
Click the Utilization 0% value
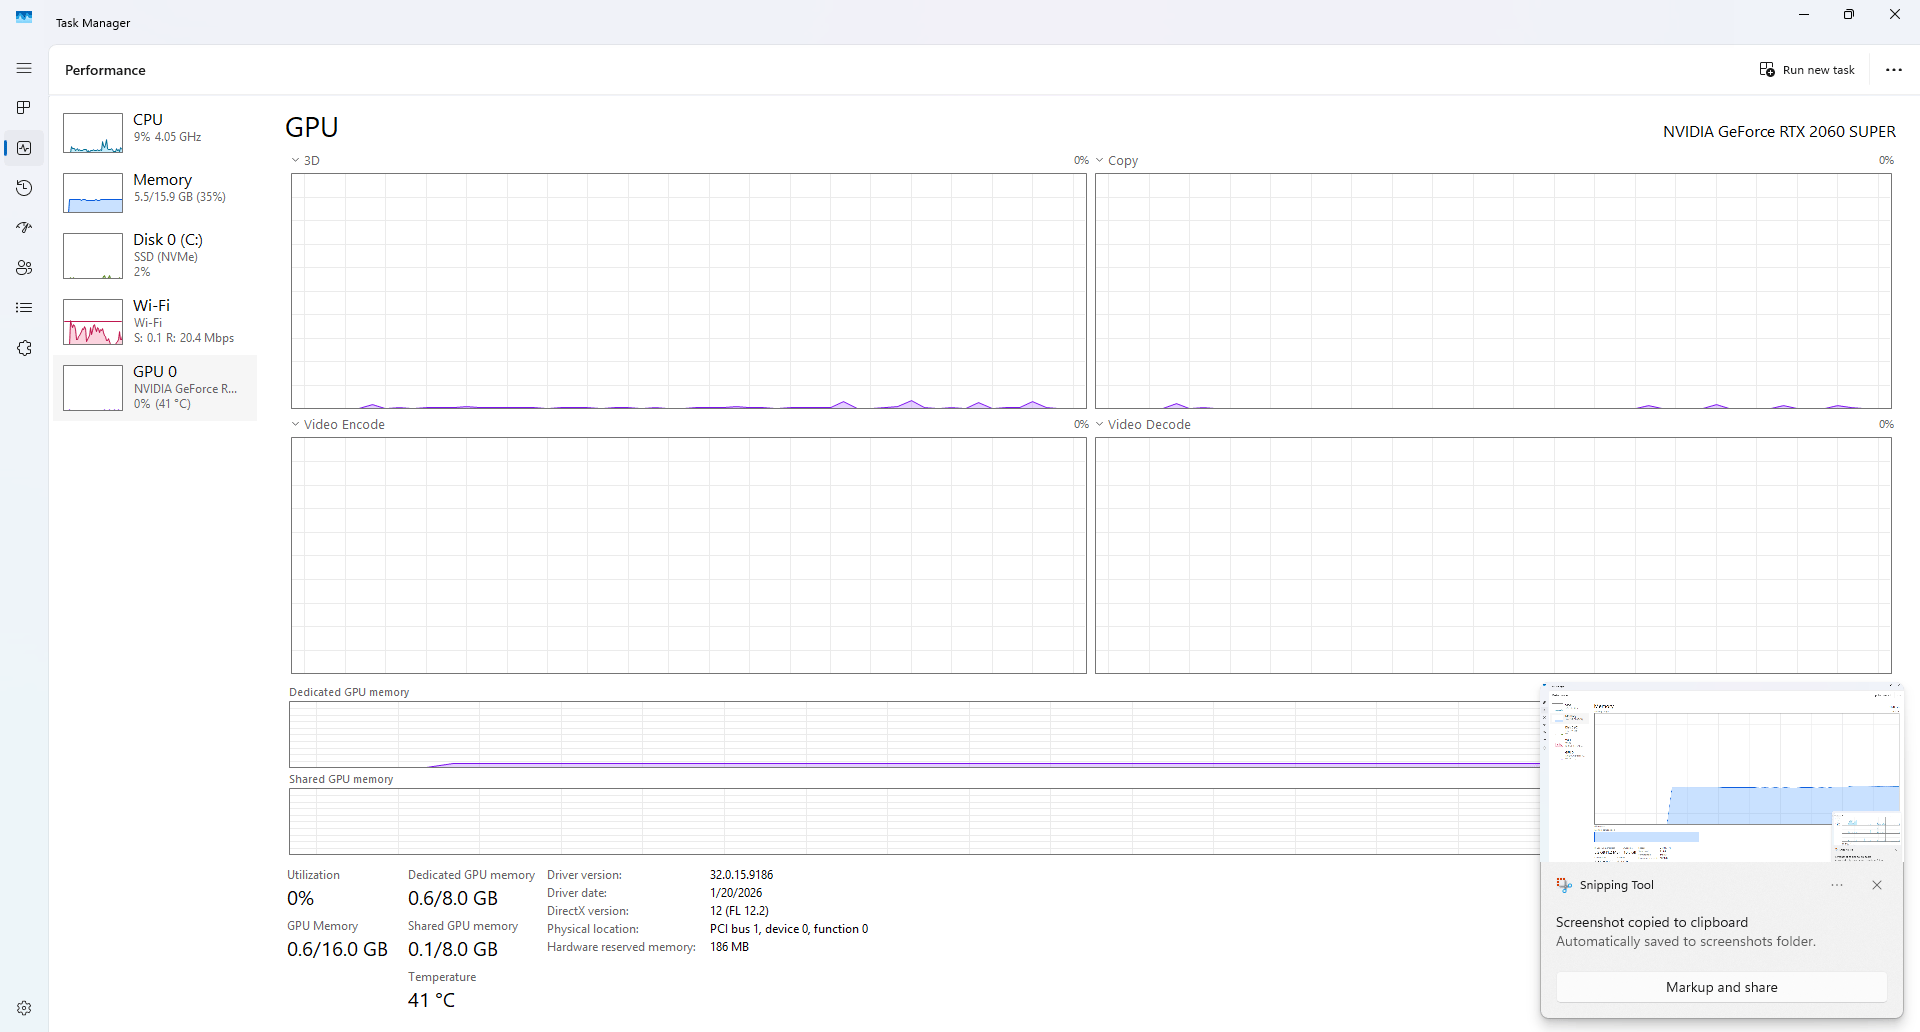(x=300, y=898)
